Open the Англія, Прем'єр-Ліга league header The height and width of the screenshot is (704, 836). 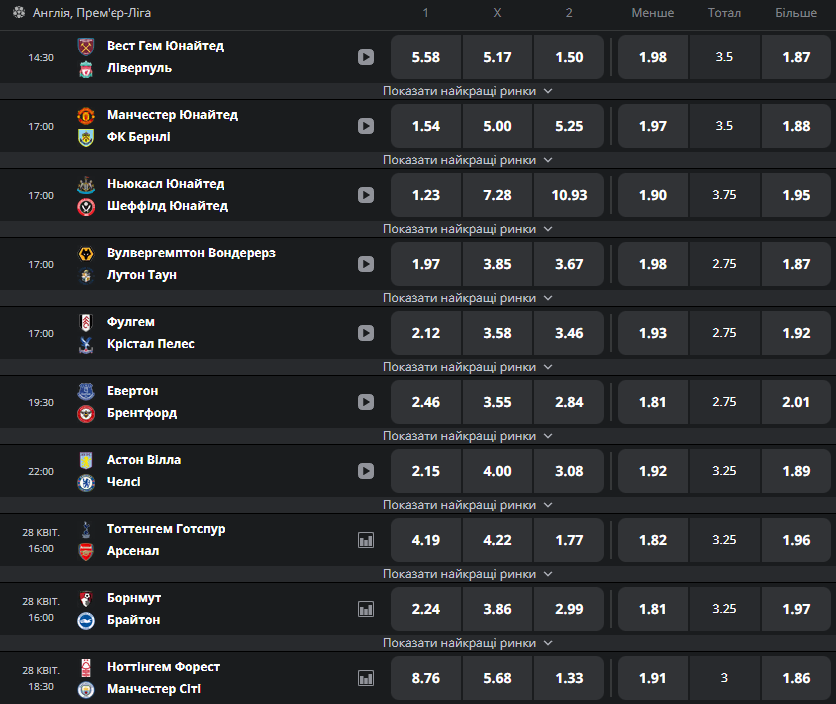tap(92, 13)
